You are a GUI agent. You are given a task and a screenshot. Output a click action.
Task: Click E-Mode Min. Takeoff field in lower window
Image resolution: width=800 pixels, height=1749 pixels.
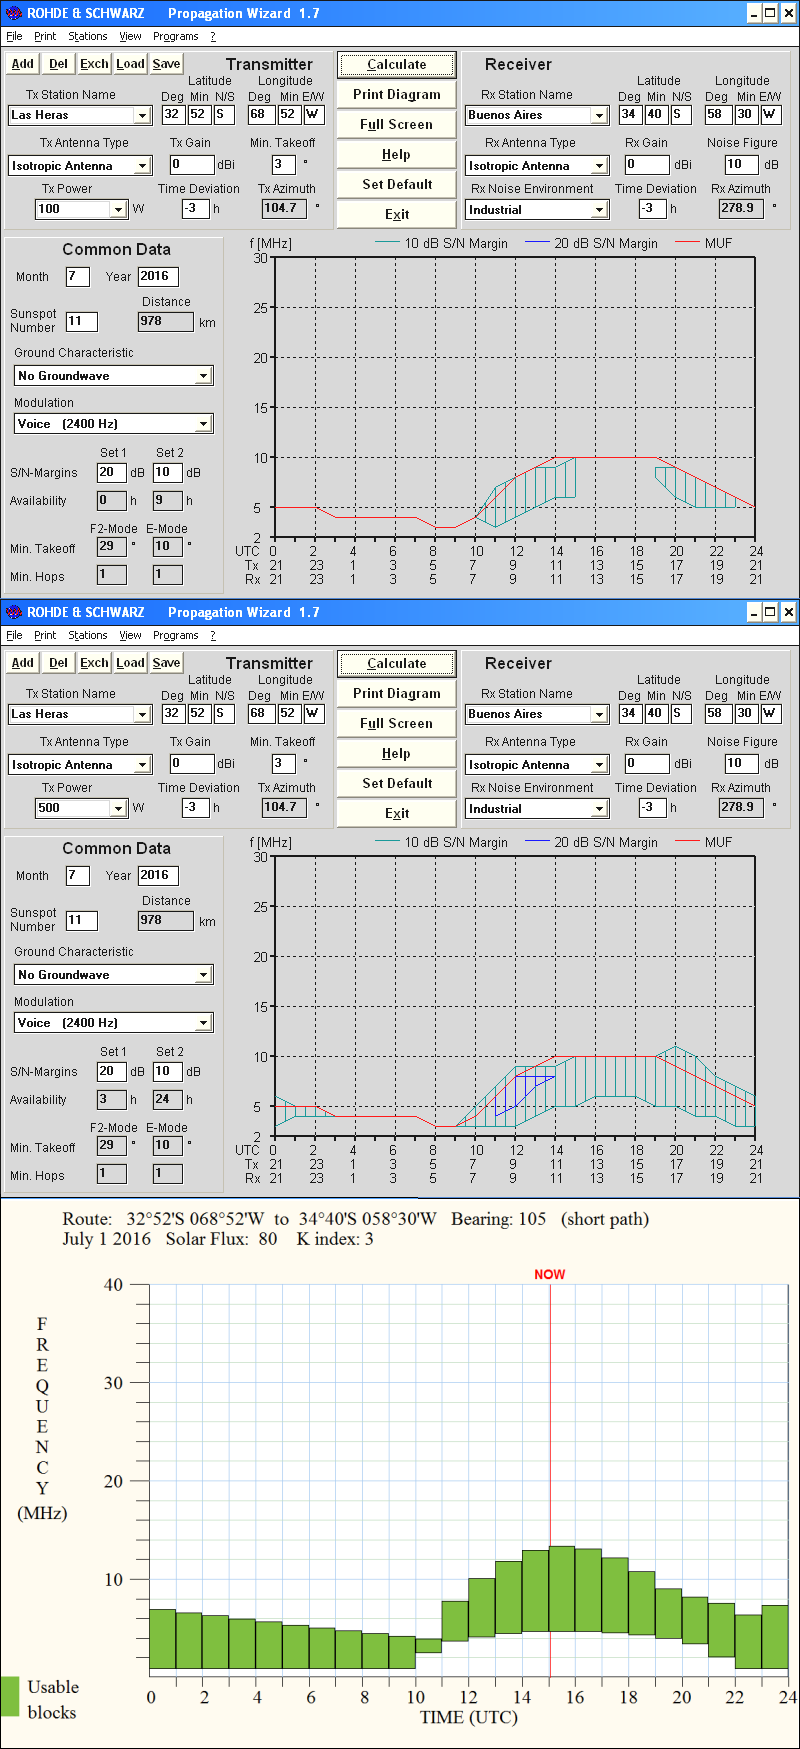(167, 1145)
